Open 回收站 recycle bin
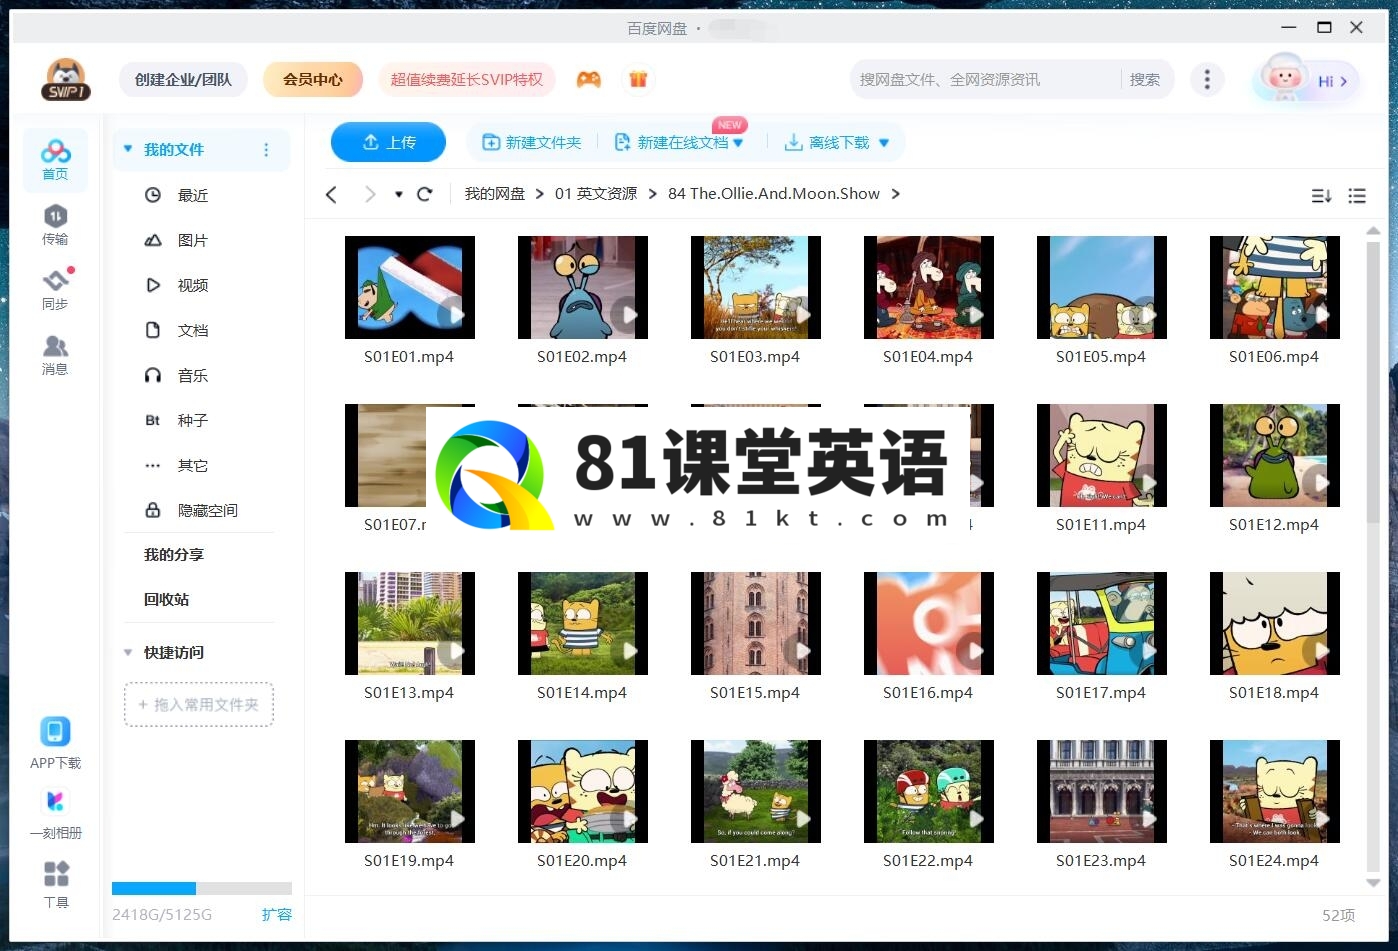 166,599
